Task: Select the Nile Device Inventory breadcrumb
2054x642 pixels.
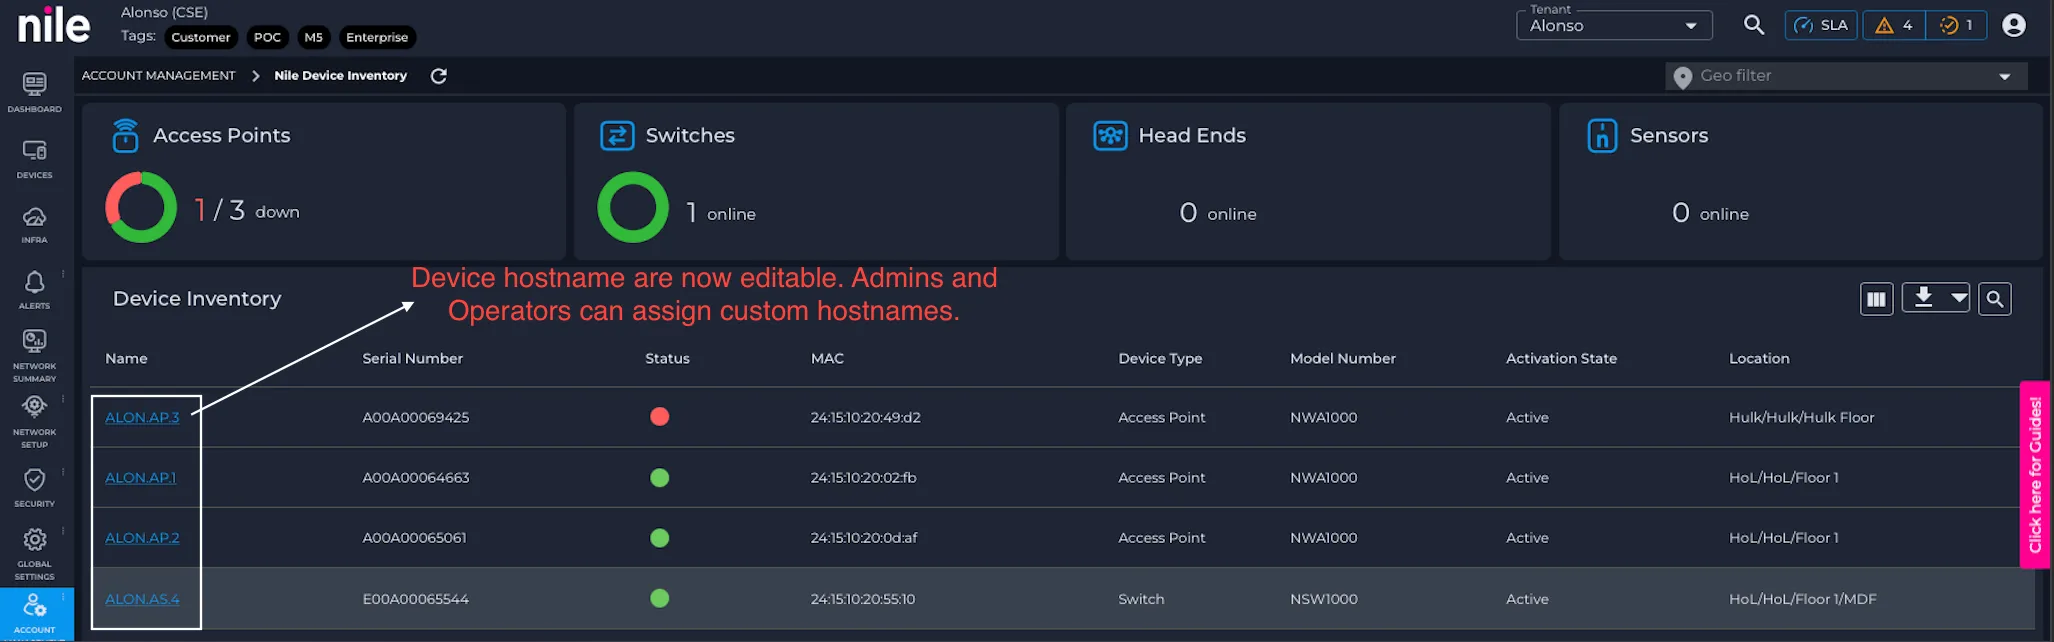Action: click(x=341, y=76)
